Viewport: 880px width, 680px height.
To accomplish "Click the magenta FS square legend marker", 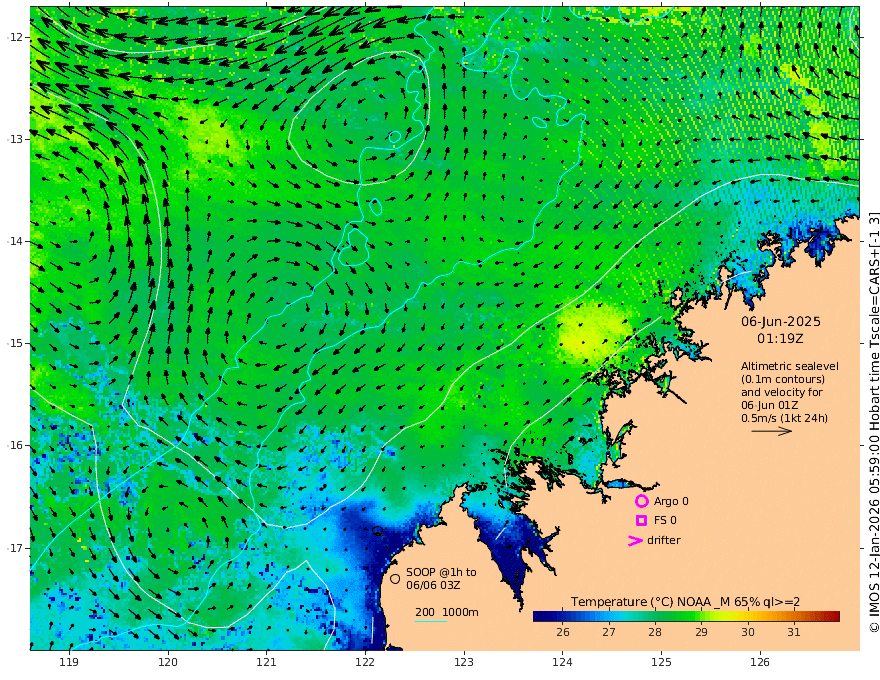I will pyautogui.click(x=641, y=521).
